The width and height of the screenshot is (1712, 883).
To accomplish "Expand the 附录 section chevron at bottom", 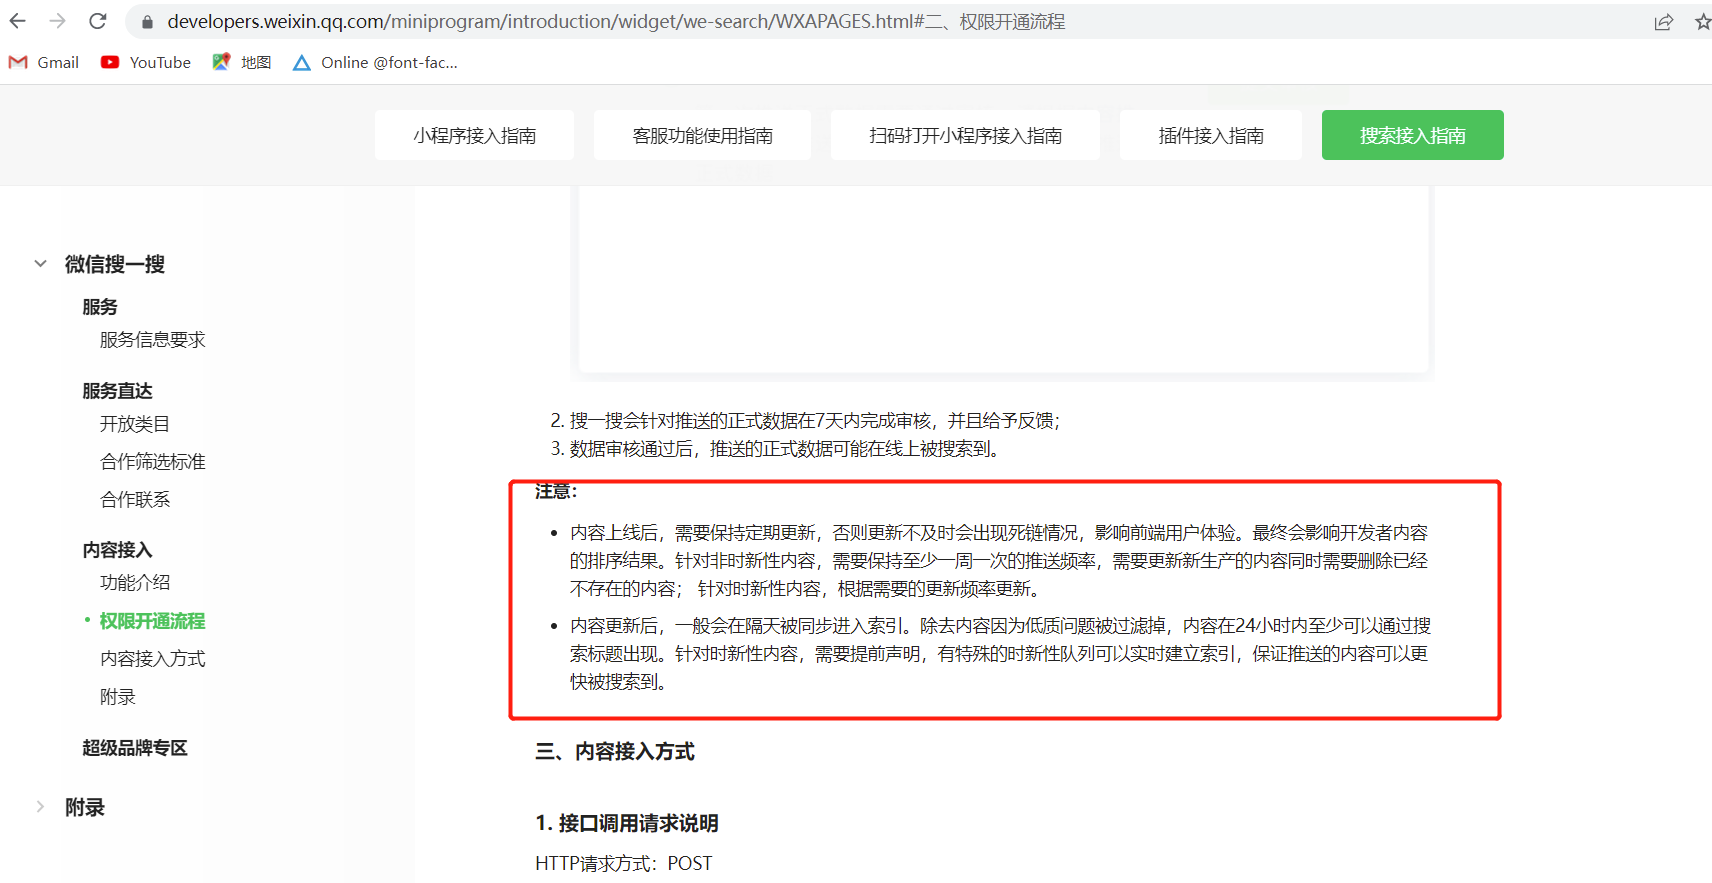I will point(40,807).
